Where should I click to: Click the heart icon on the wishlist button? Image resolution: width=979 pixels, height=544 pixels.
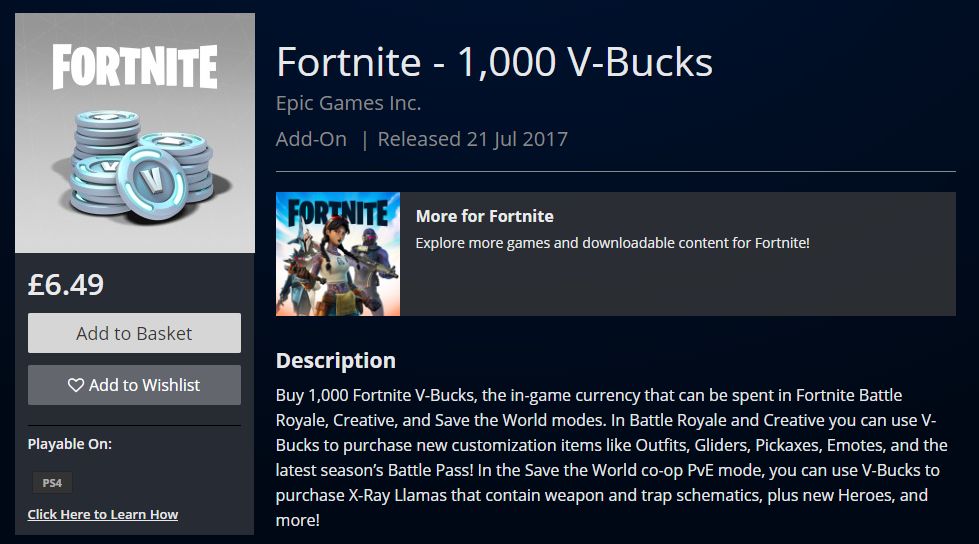pyautogui.click(x=76, y=385)
